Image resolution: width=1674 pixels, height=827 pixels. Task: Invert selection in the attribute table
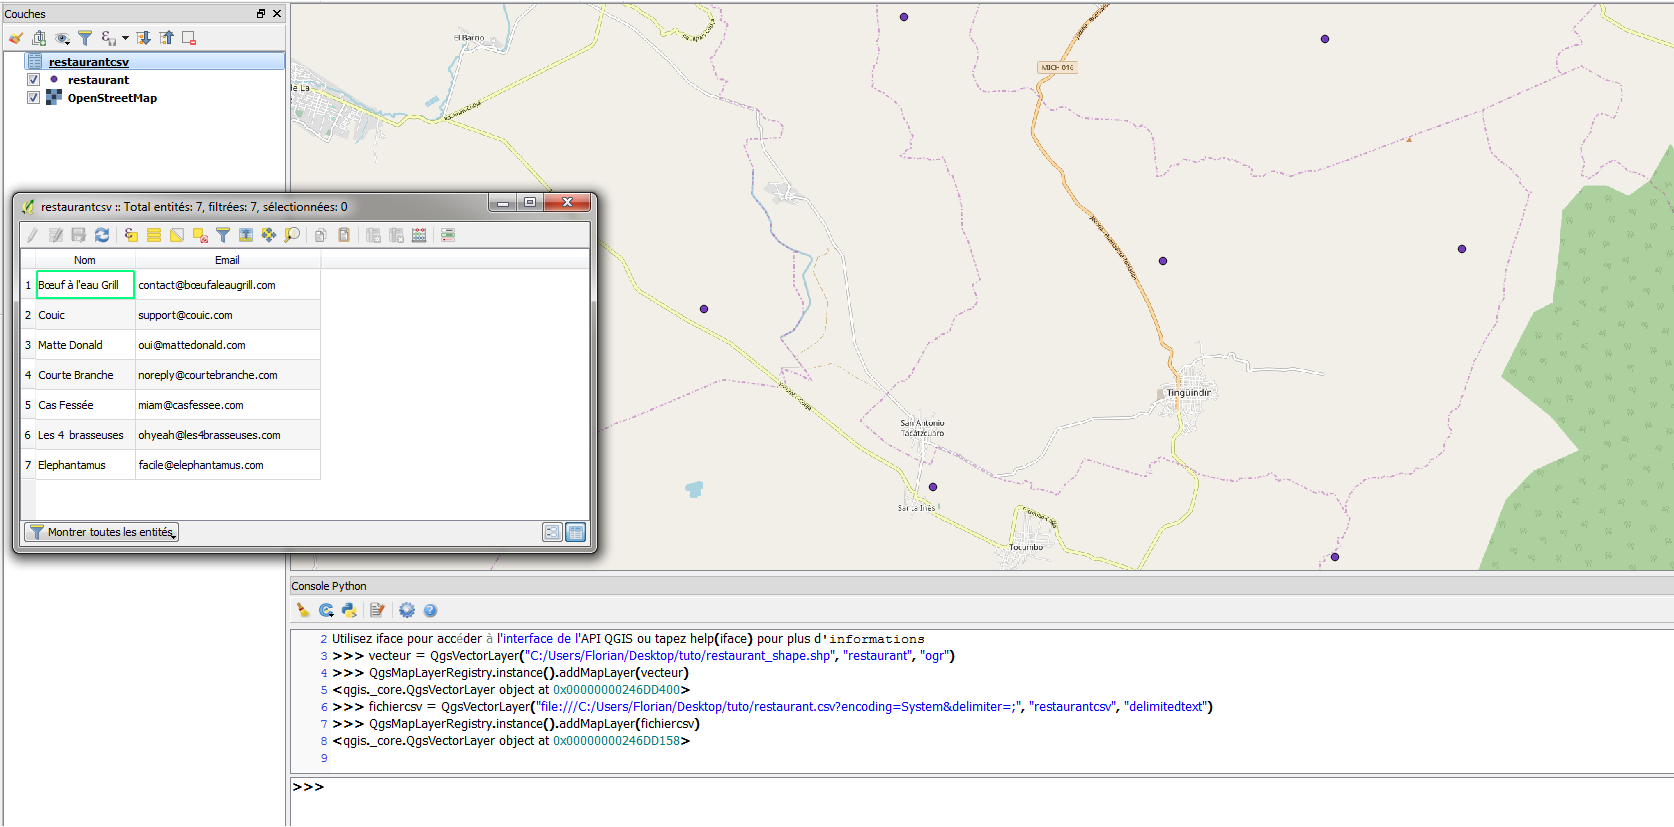click(x=177, y=235)
